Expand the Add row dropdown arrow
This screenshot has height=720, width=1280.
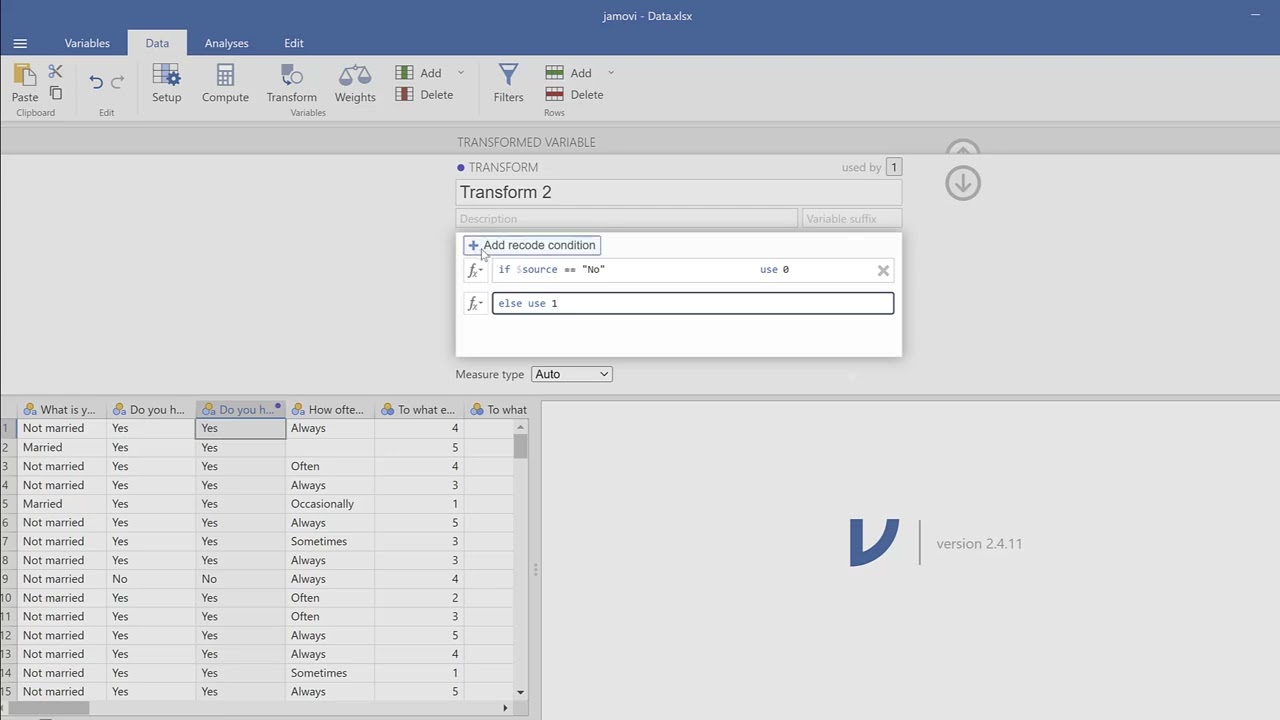pos(611,73)
